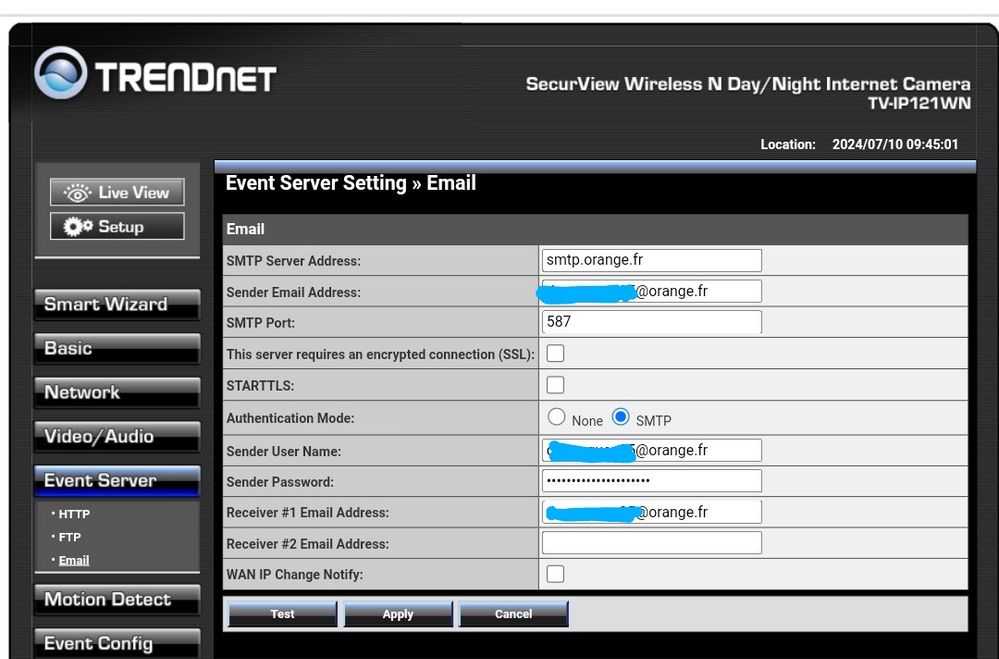Click the 'Event Server Setting » Email' heading
Image resolution: width=999 pixels, height=659 pixels.
pos(351,184)
